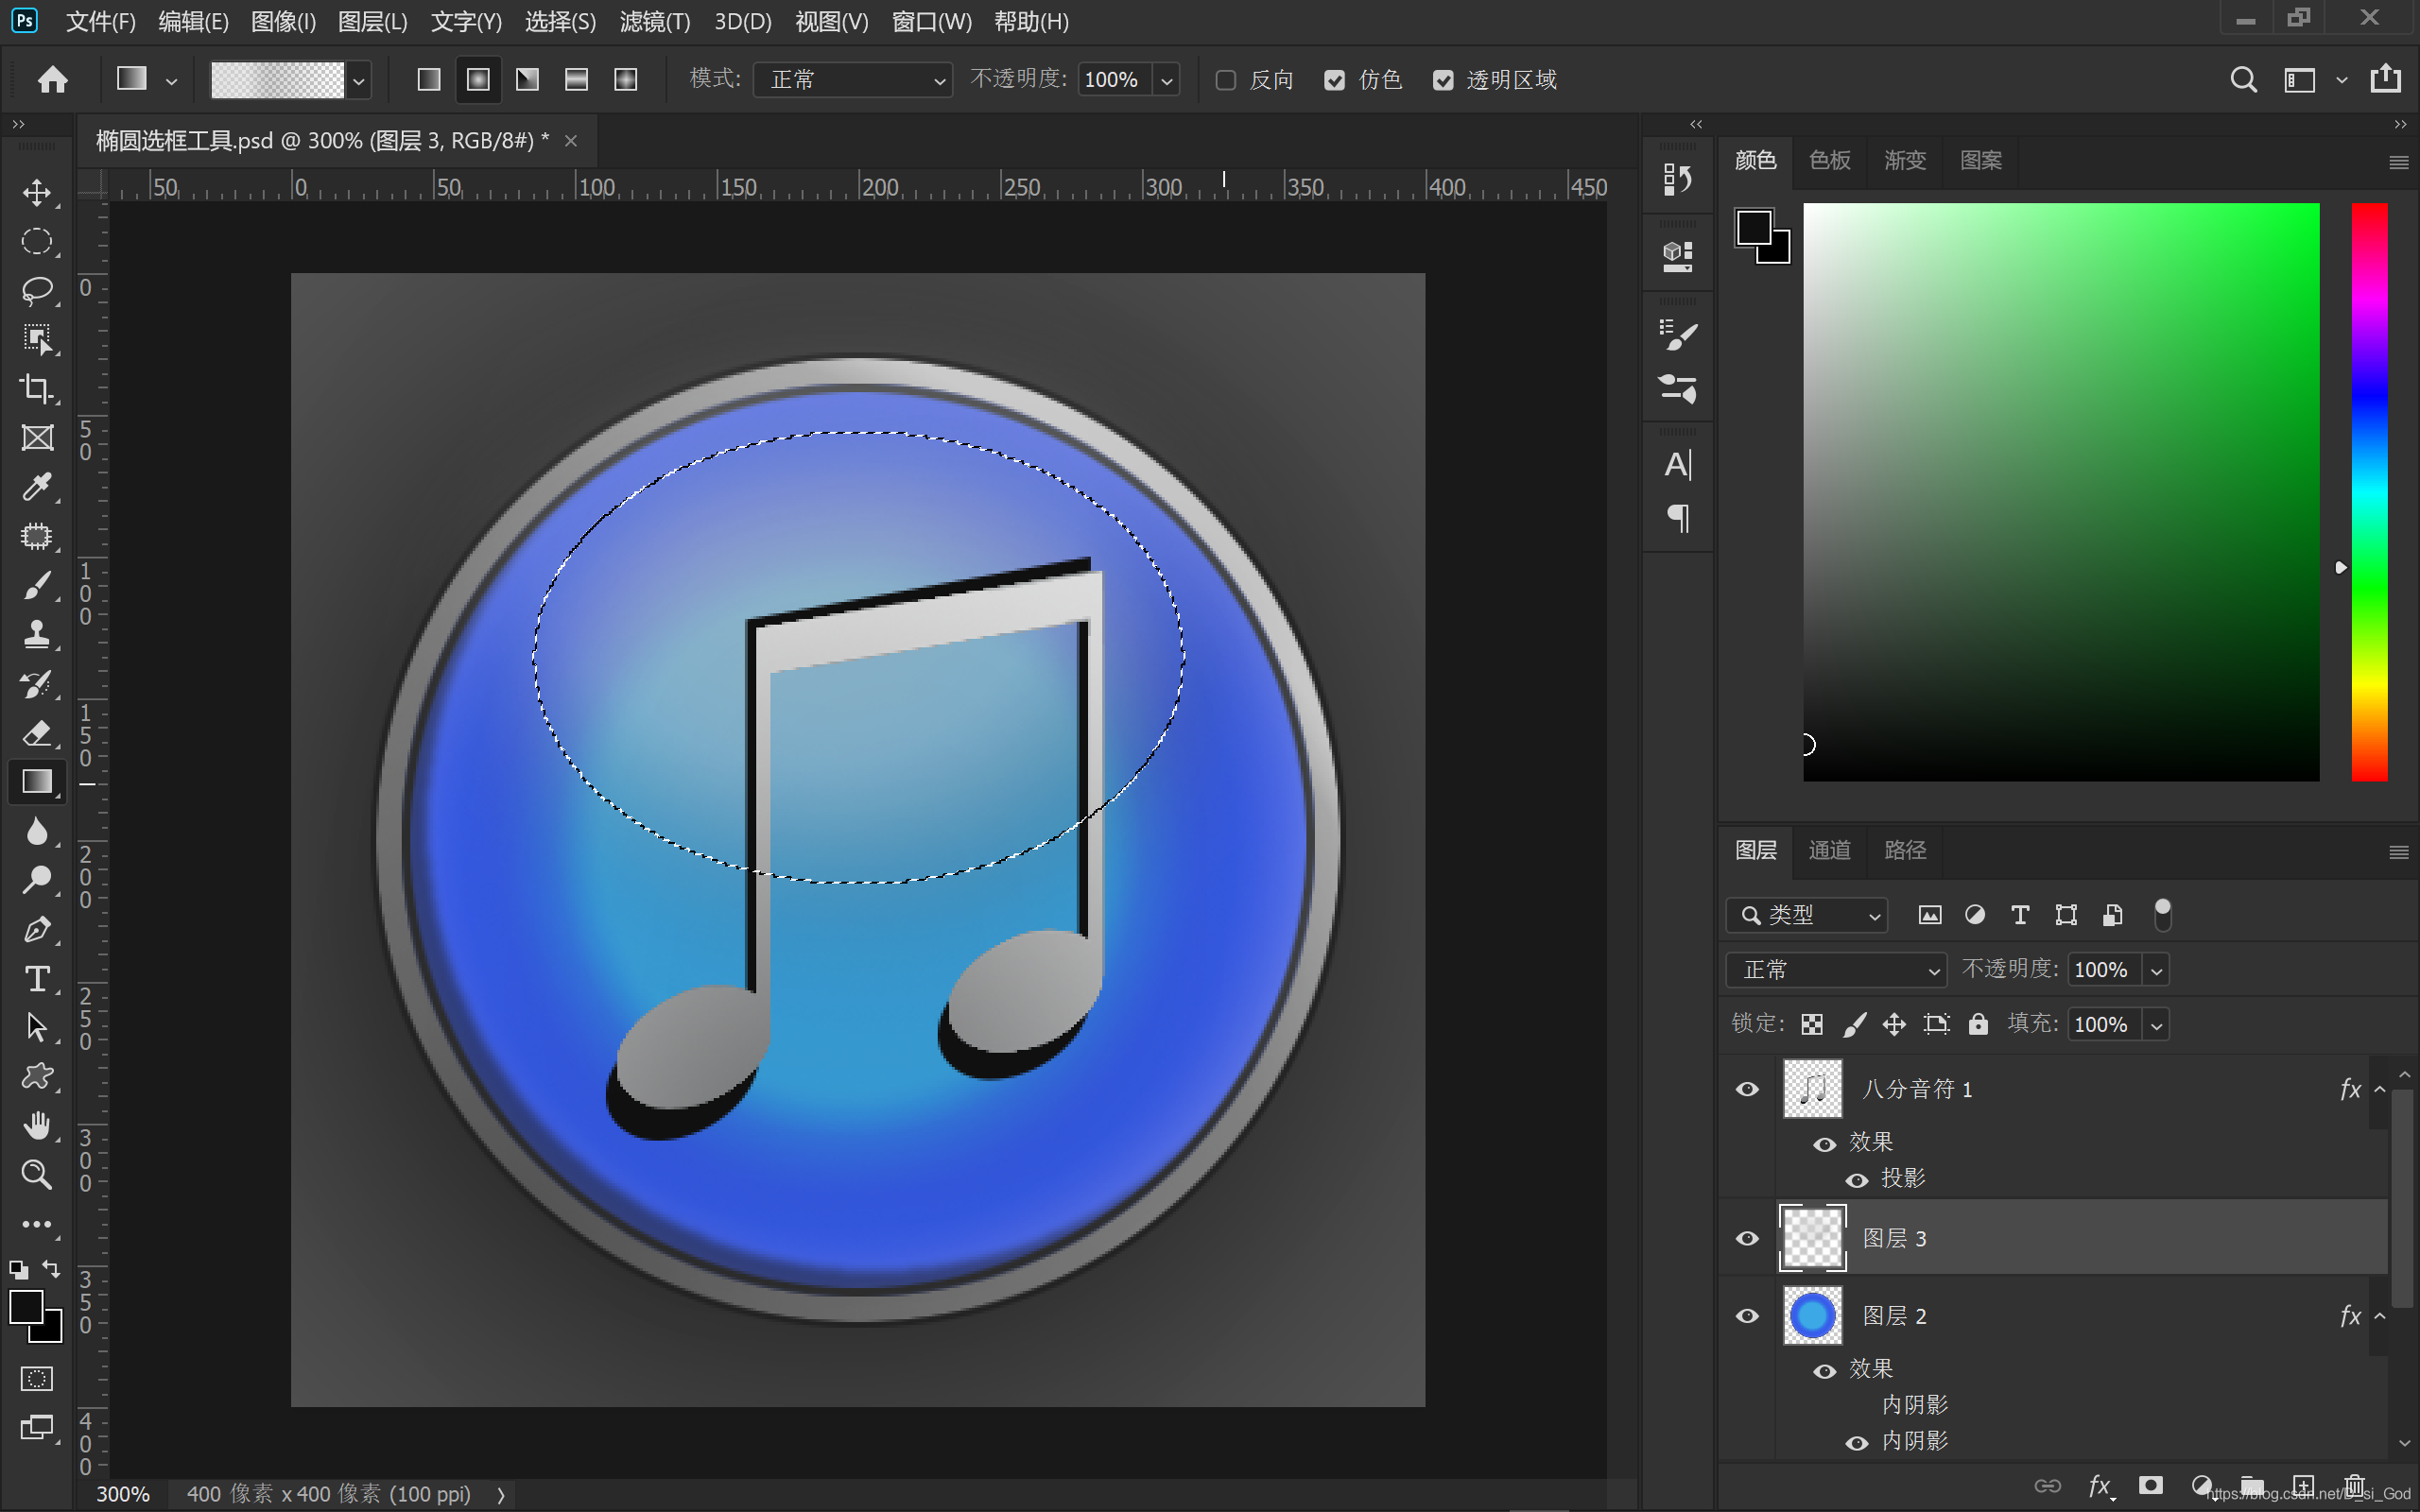Hide the 八分音符 1 layer
The height and width of the screenshot is (1512, 2420).
pos(1747,1089)
